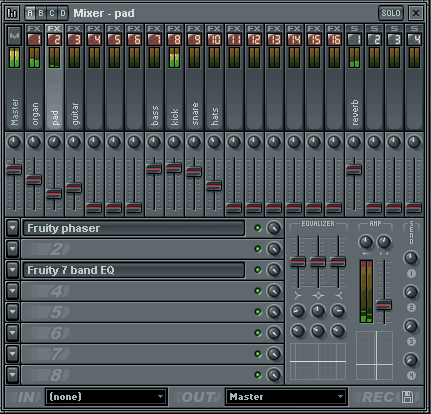Click the low band equalizer gain fader
This screenshot has width=431, height=414.
(298, 262)
